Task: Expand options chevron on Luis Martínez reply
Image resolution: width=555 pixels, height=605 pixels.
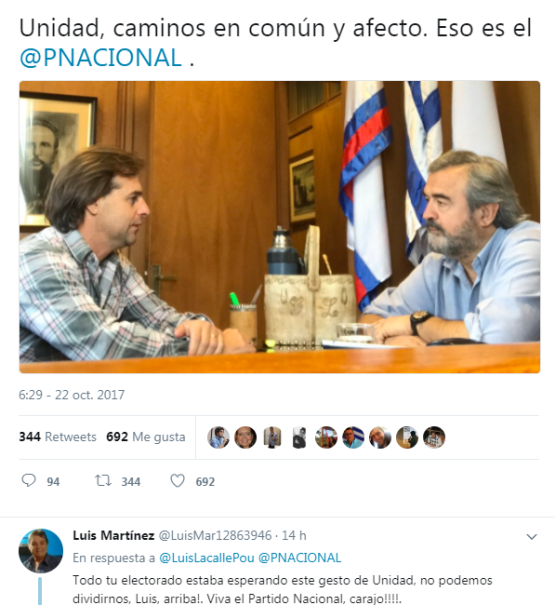Action: point(532,537)
